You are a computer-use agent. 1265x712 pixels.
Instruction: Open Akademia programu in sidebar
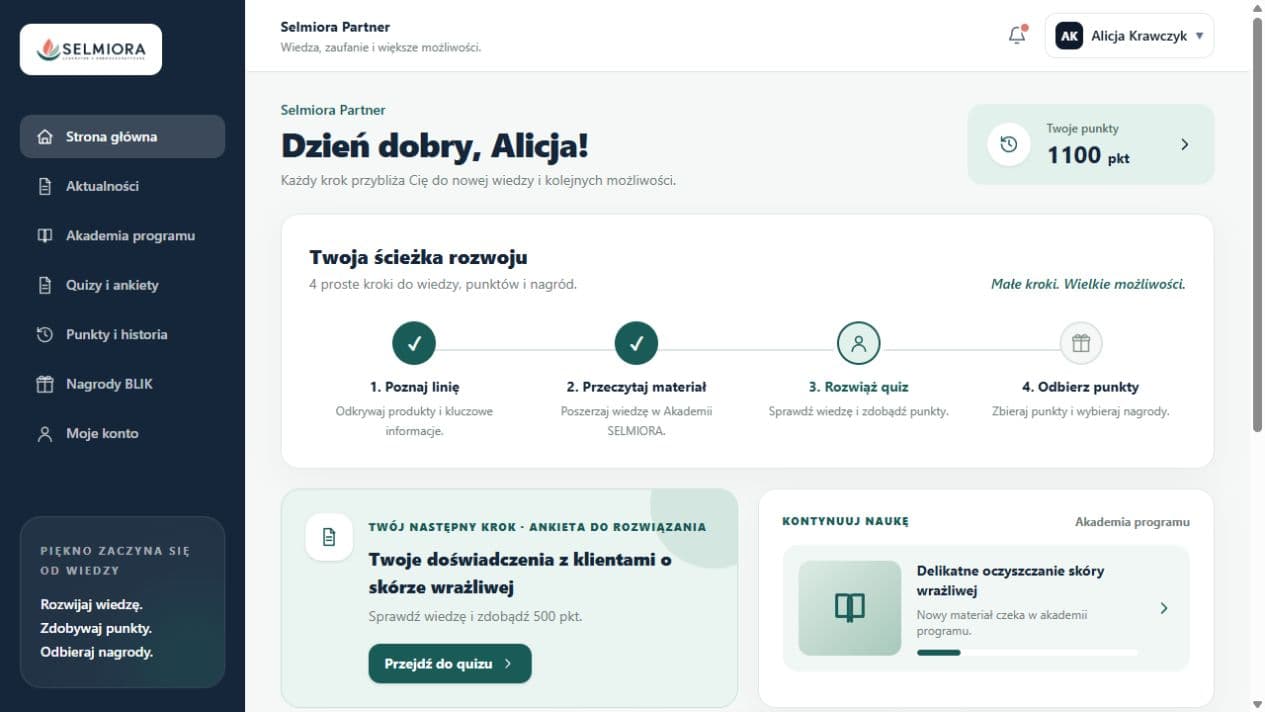pos(122,236)
